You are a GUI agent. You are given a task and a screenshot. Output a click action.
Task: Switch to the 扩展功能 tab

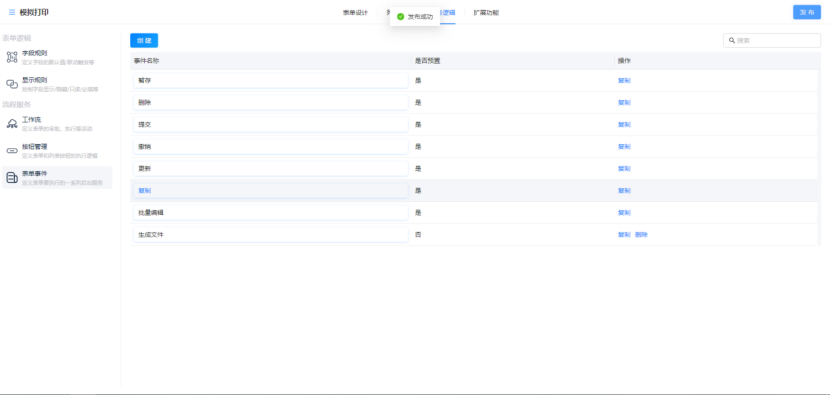pos(486,13)
